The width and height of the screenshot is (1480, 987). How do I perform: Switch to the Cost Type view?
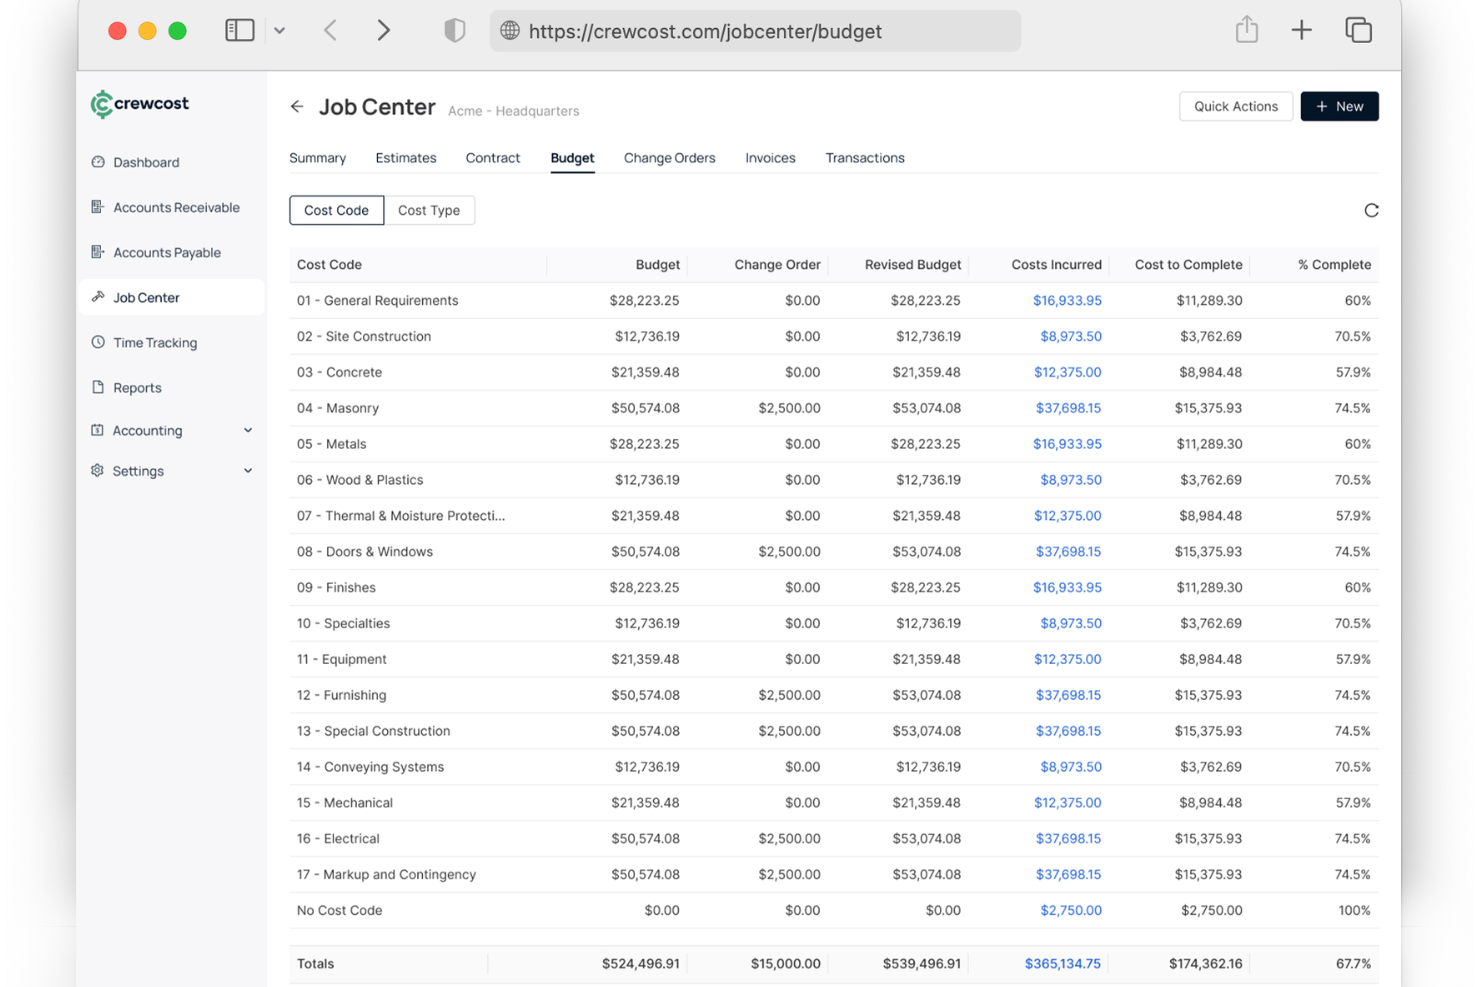click(x=429, y=210)
